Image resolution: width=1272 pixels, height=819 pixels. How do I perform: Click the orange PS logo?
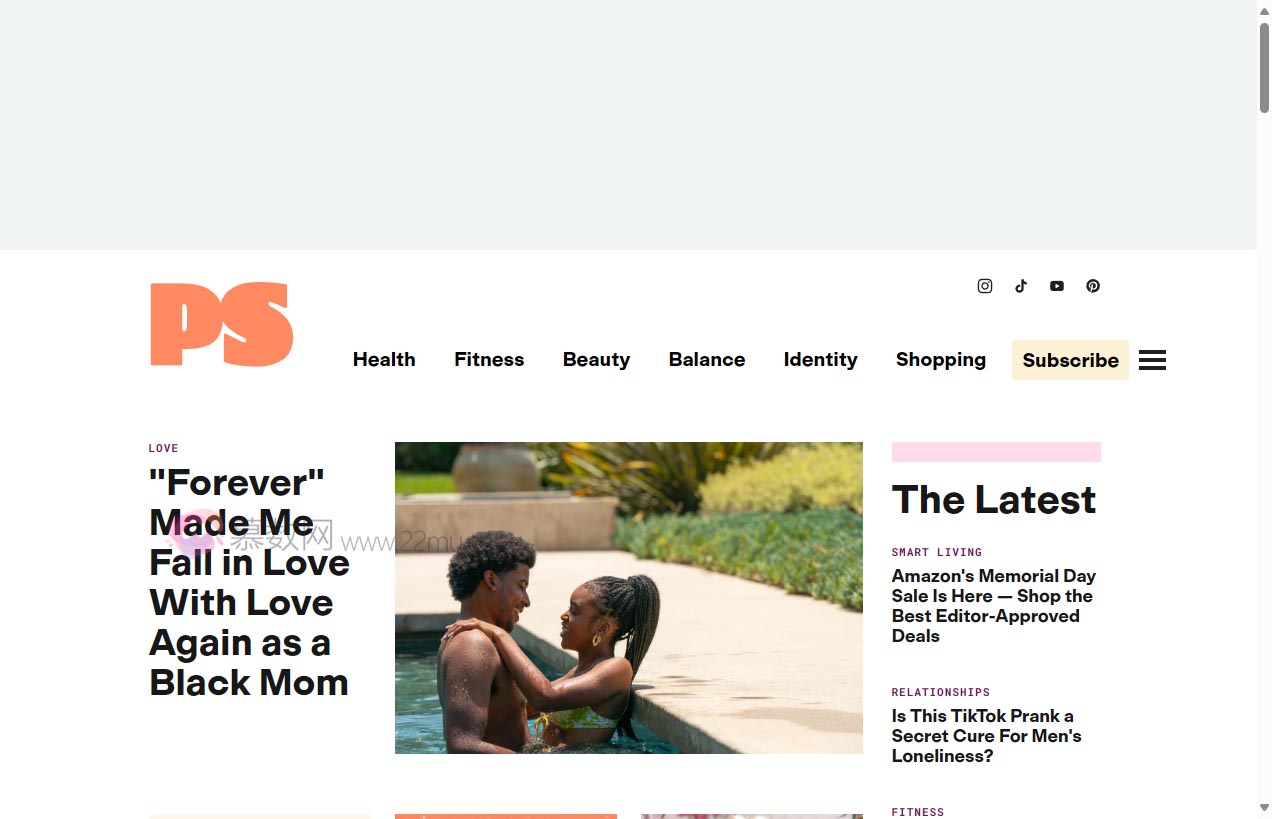pos(221,324)
